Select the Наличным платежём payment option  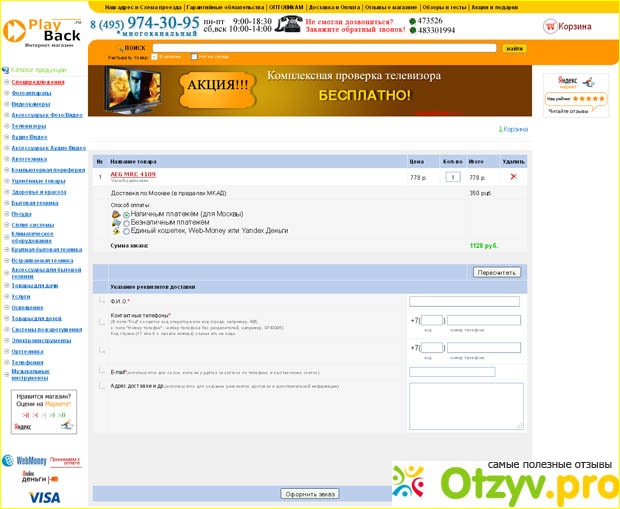click(x=126, y=214)
